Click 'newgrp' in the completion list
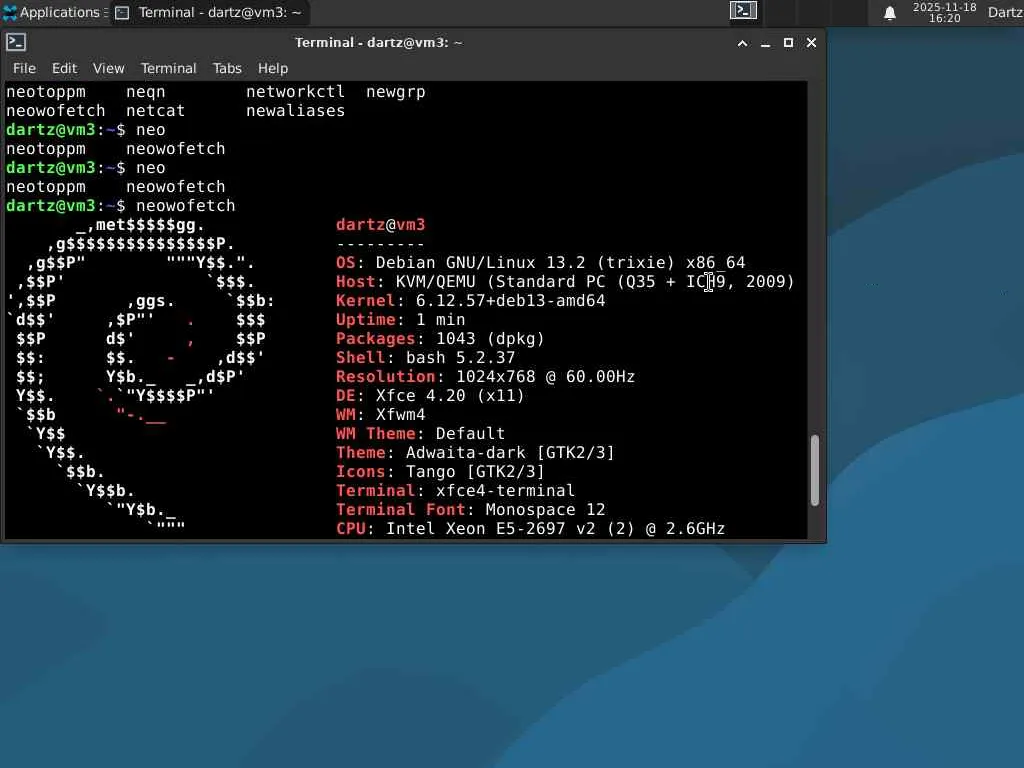This screenshot has width=1024, height=768. [x=396, y=92]
